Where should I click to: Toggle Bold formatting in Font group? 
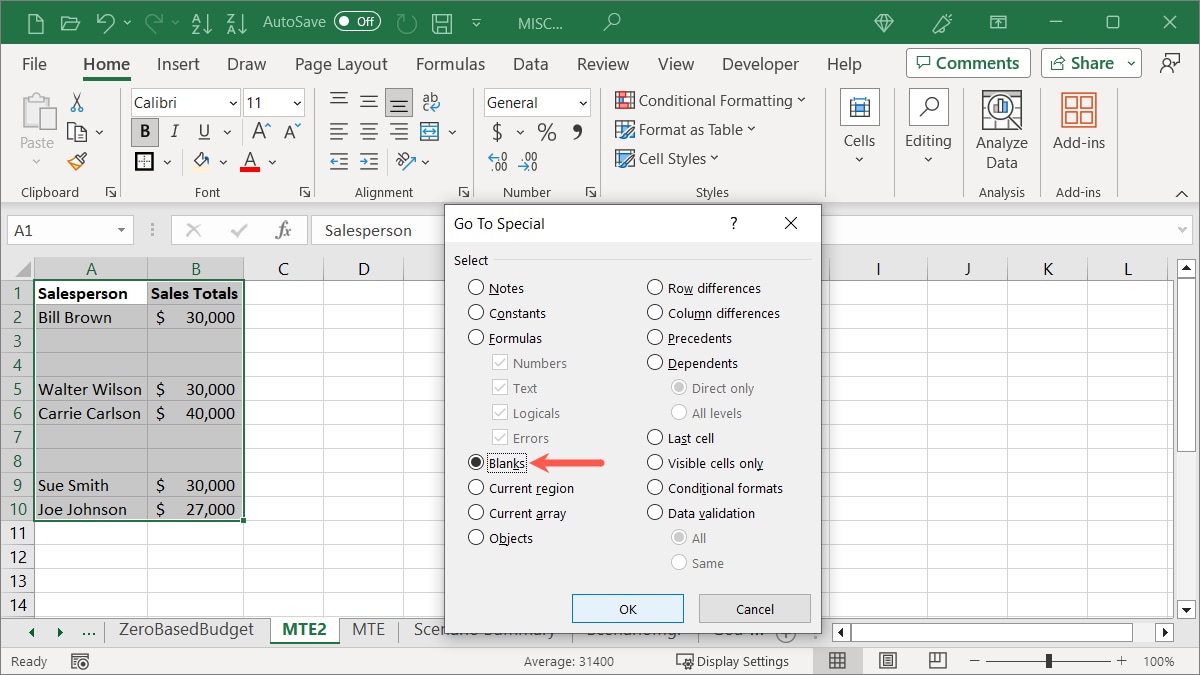145,131
